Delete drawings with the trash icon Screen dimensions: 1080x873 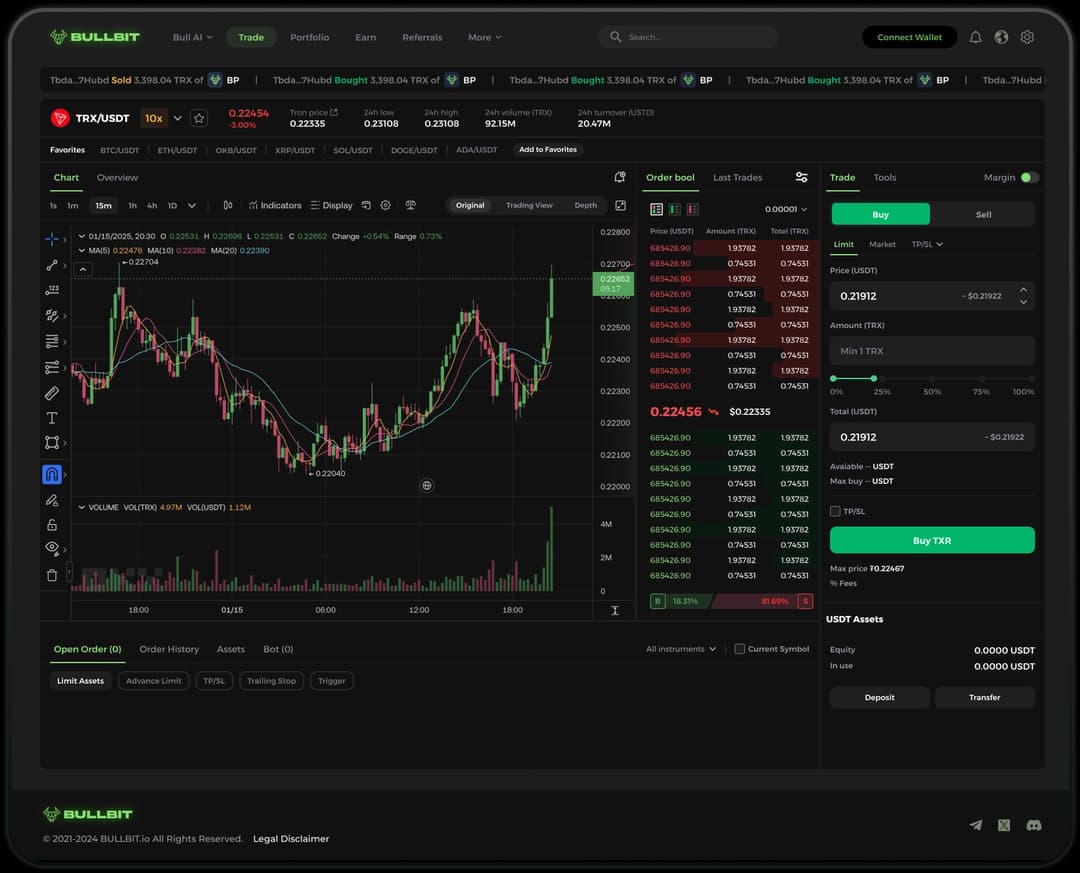coord(52,575)
